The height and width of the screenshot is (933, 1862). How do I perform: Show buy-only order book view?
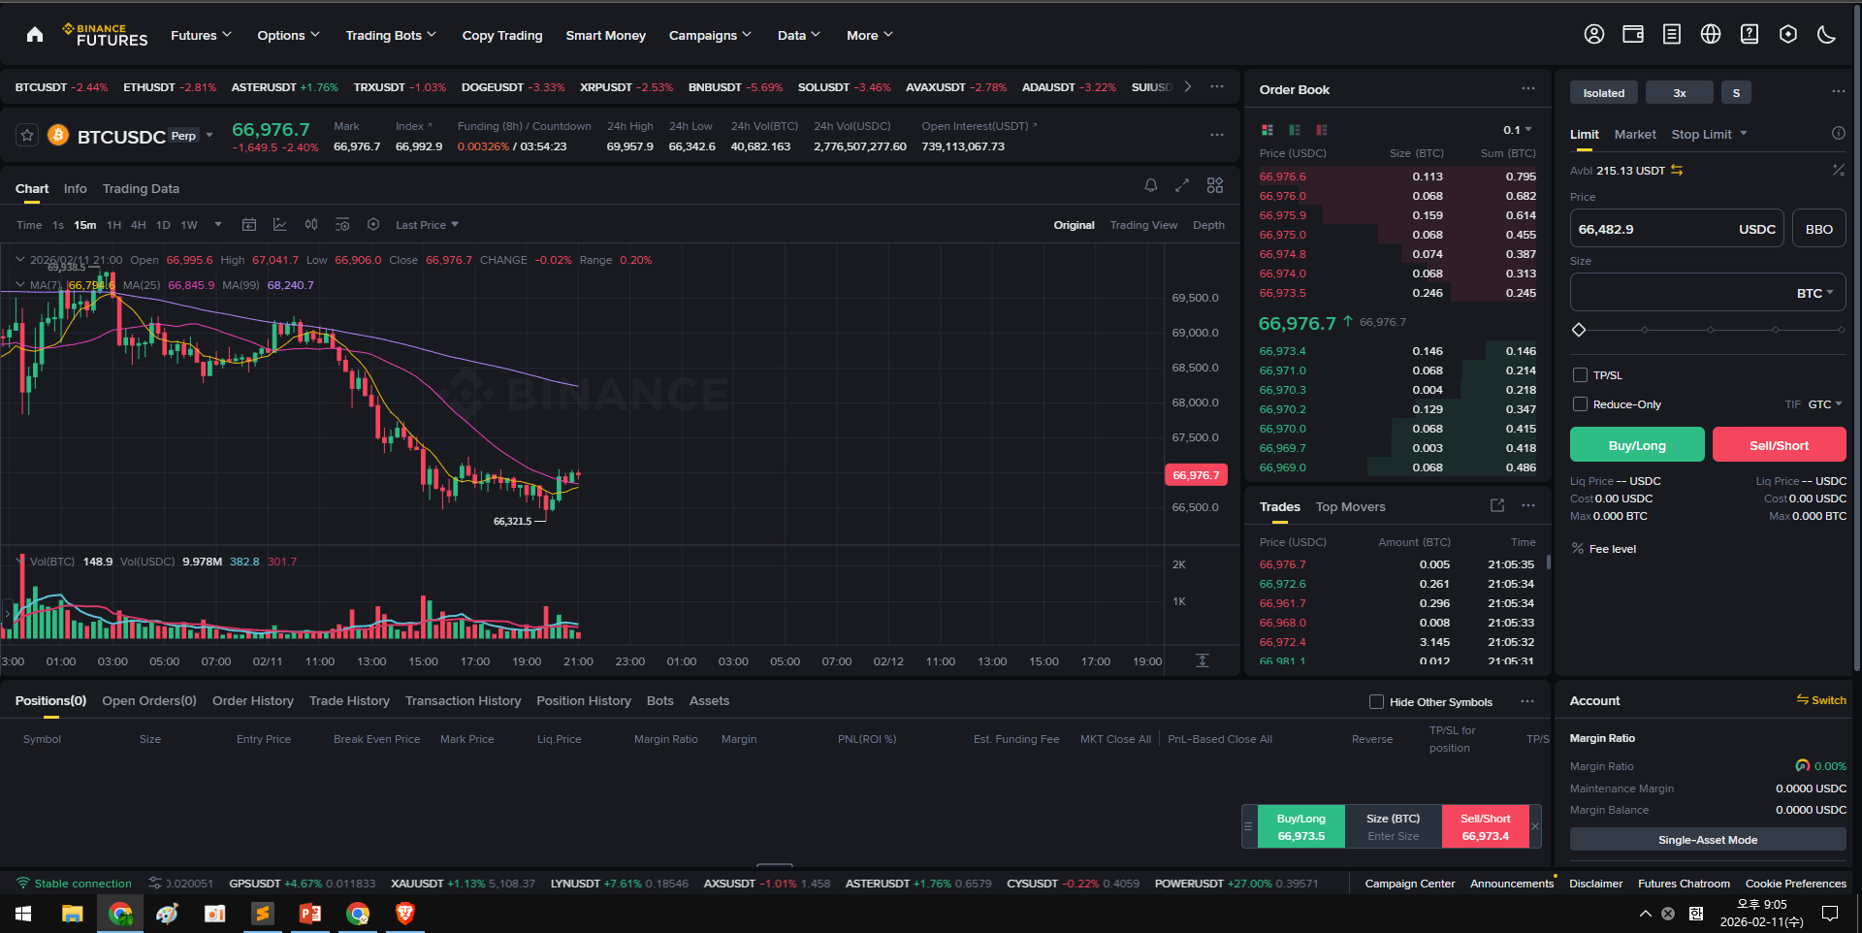(1295, 130)
